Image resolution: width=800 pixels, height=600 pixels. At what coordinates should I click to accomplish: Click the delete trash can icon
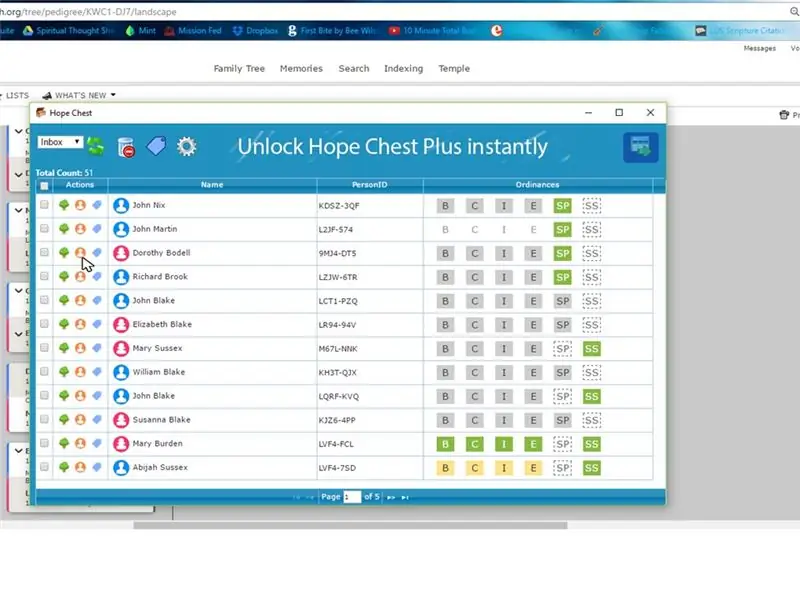pos(126,147)
